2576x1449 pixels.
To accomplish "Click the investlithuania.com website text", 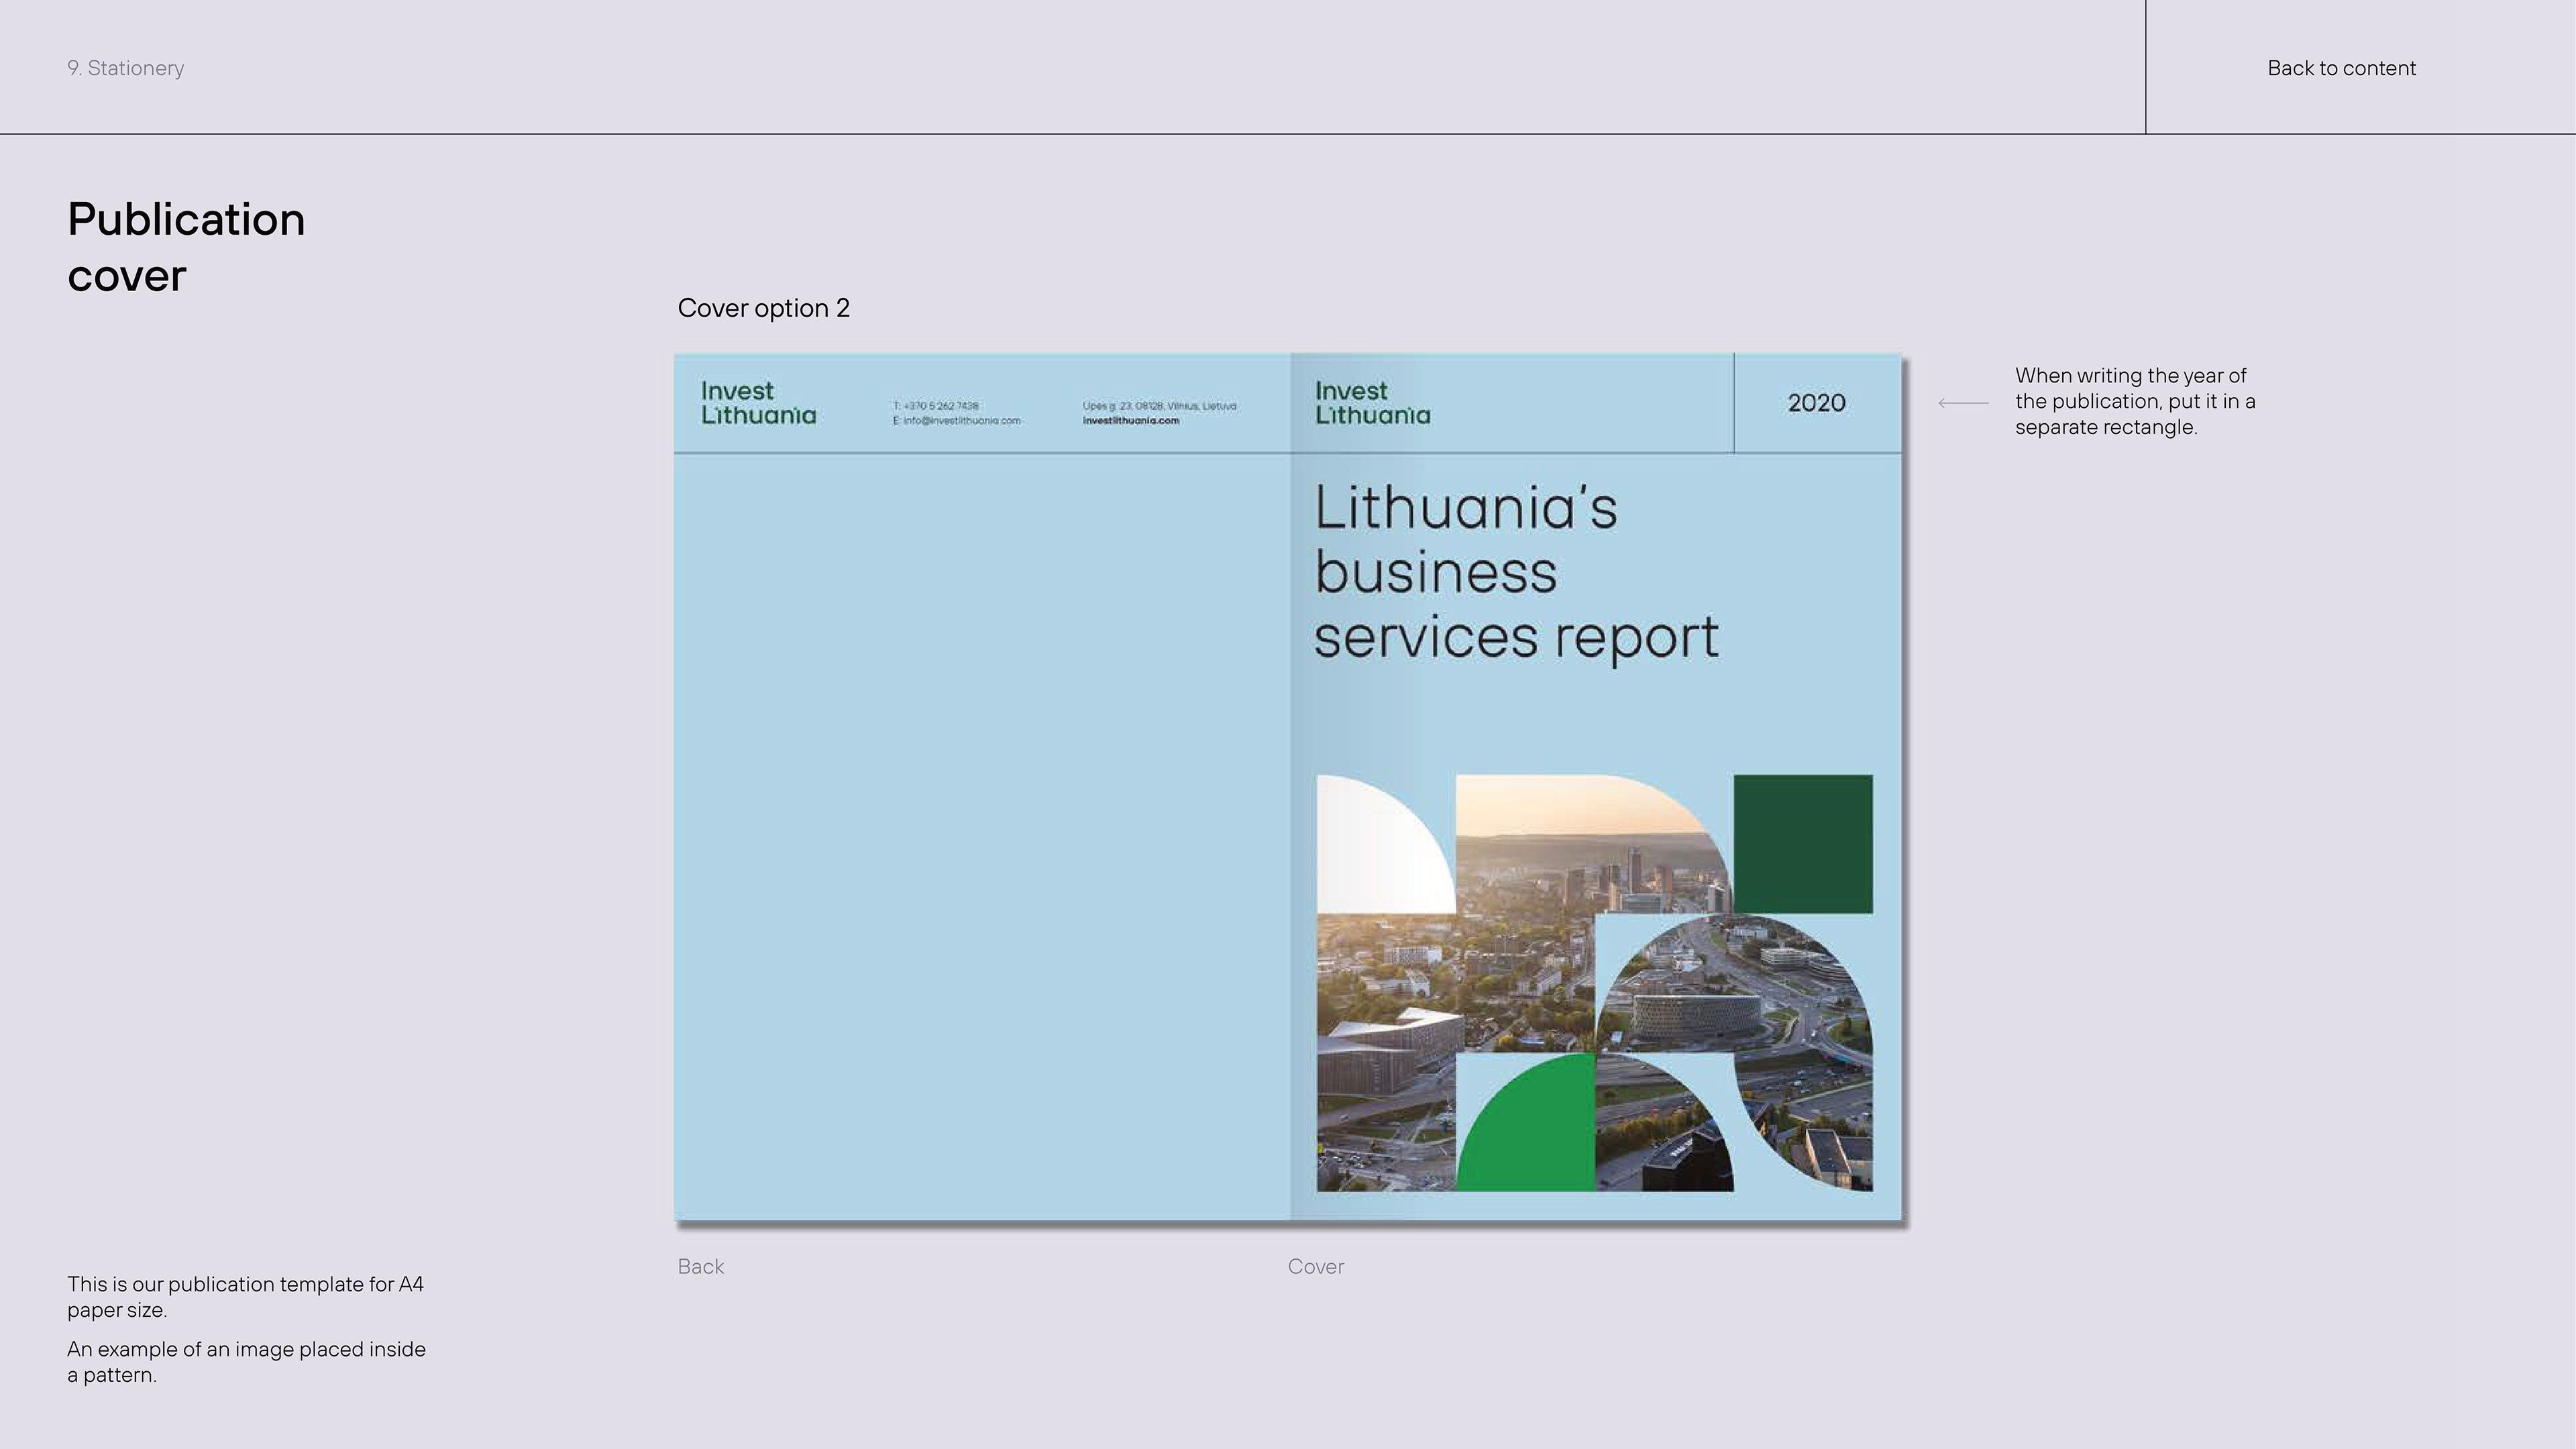I will point(1130,421).
